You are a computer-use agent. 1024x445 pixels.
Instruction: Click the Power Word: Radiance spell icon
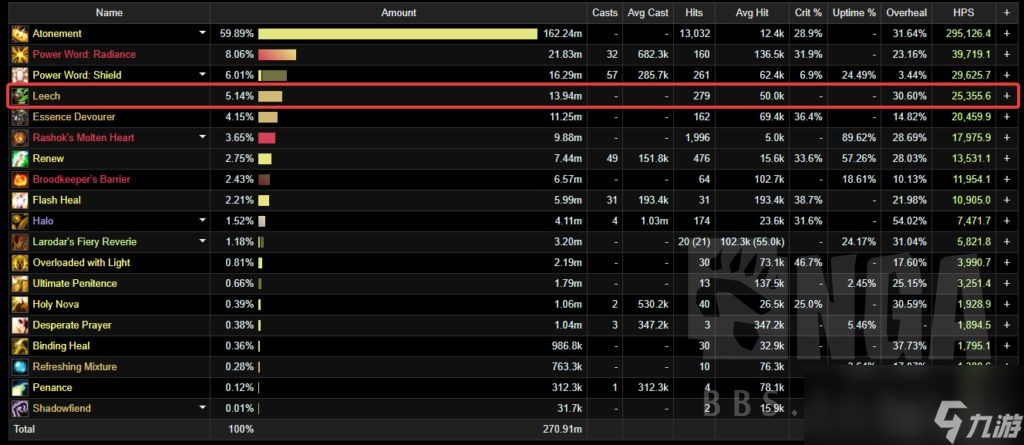[20, 54]
